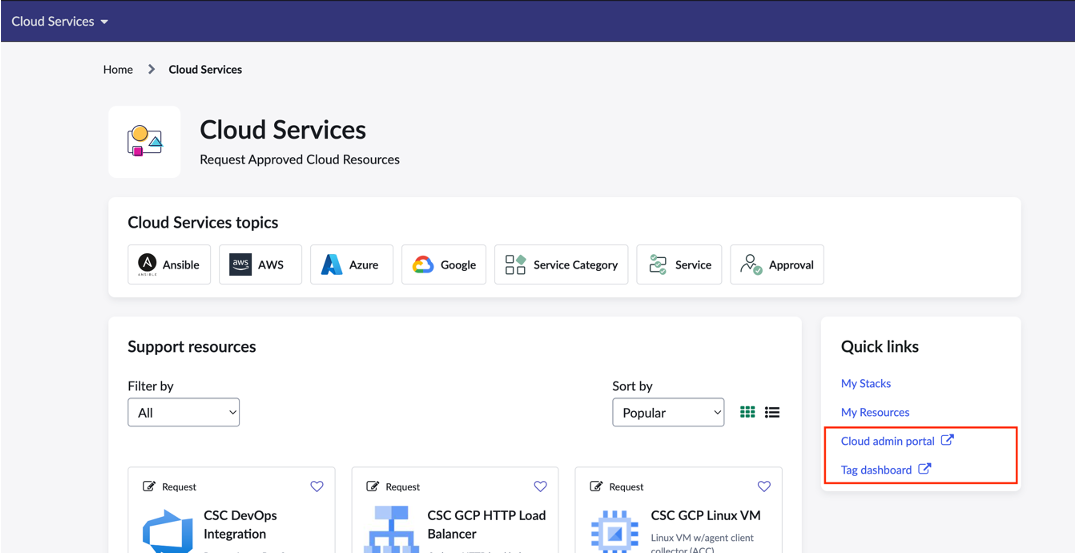Open the Tag dashboard link

(x=877, y=470)
